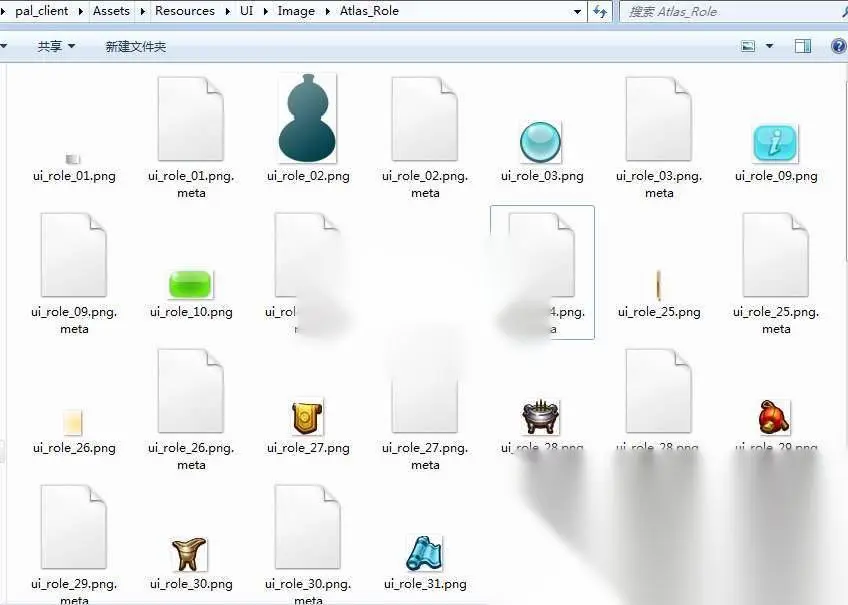
Task: Toggle the preview pane button
Action: click(803, 46)
